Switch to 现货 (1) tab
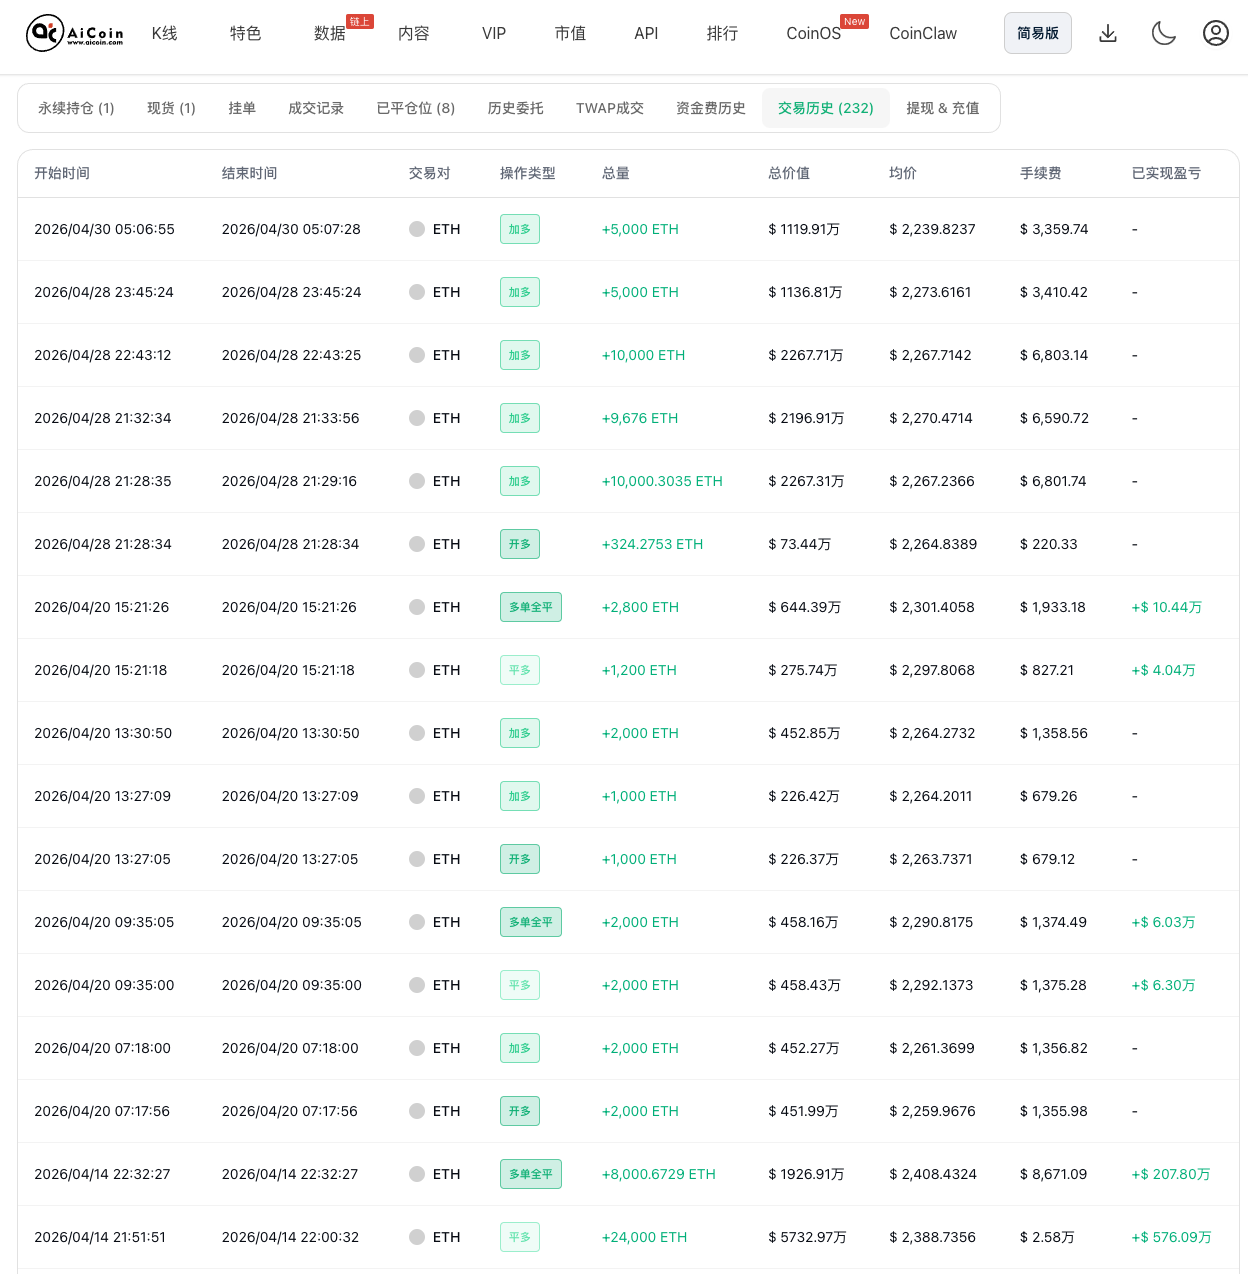Image resolution: width=1248 pixels, height=1274 pixels. pyautogui.click(x=171, y=108)
